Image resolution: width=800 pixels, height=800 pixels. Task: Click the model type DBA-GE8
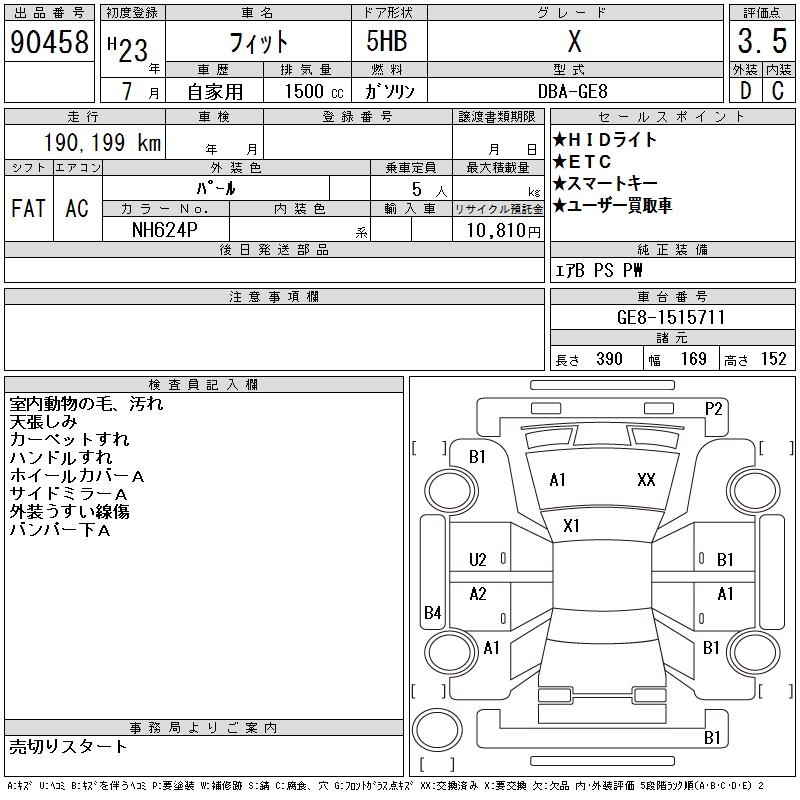573,90
